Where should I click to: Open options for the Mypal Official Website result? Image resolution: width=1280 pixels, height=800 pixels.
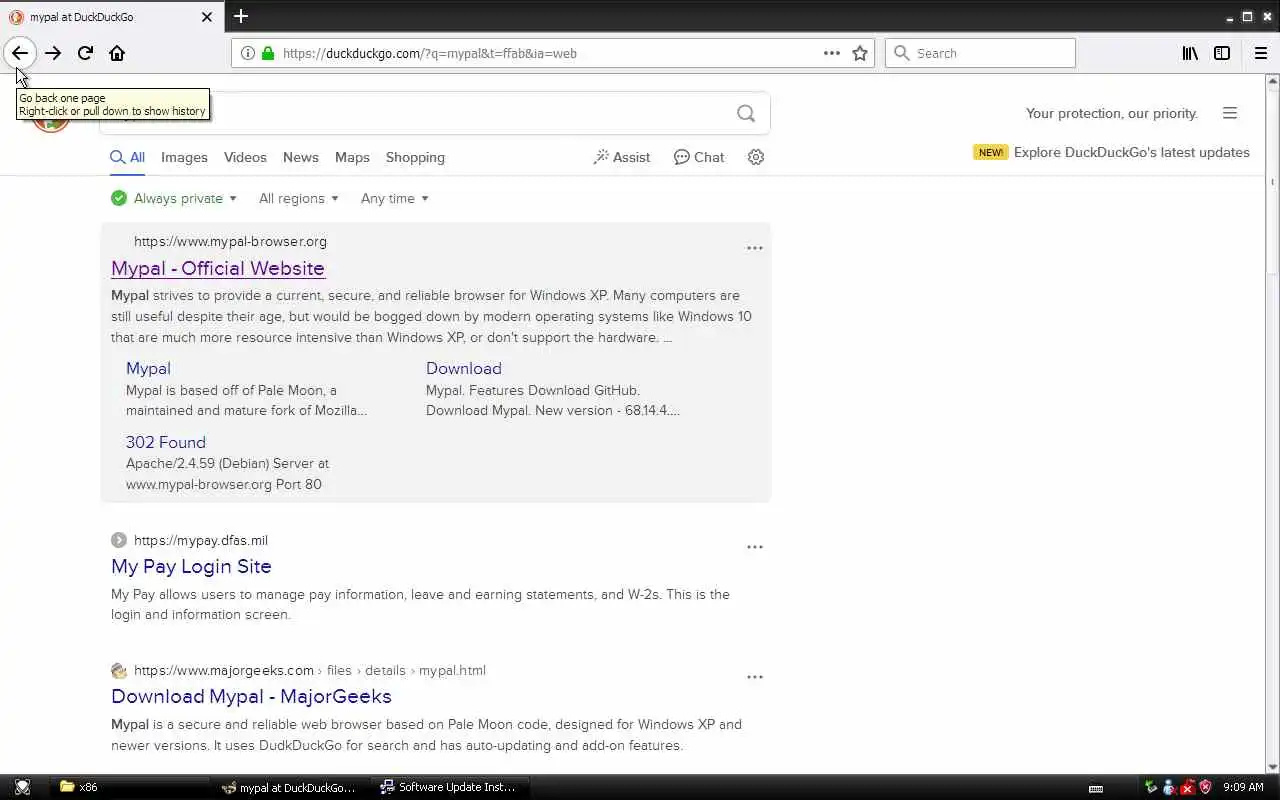755,248
